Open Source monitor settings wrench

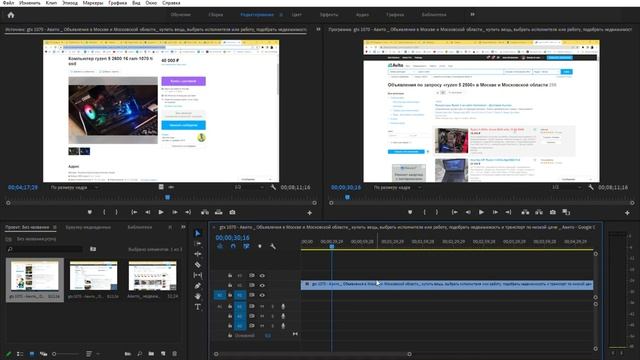tap(273, 187)
